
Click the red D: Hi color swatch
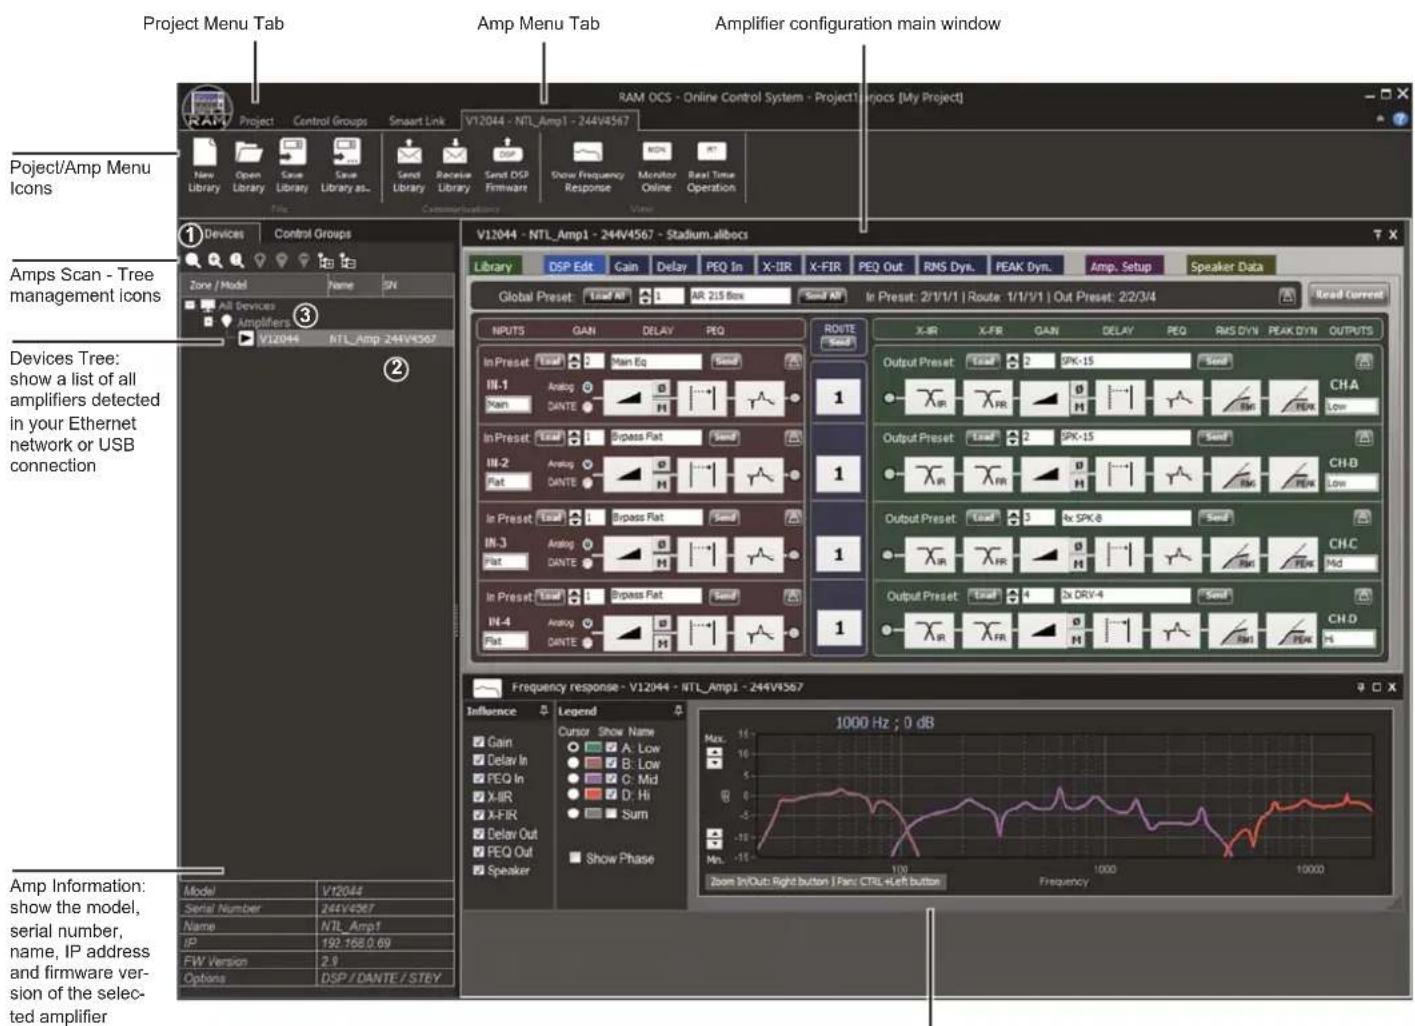click(x=592, y=794)
